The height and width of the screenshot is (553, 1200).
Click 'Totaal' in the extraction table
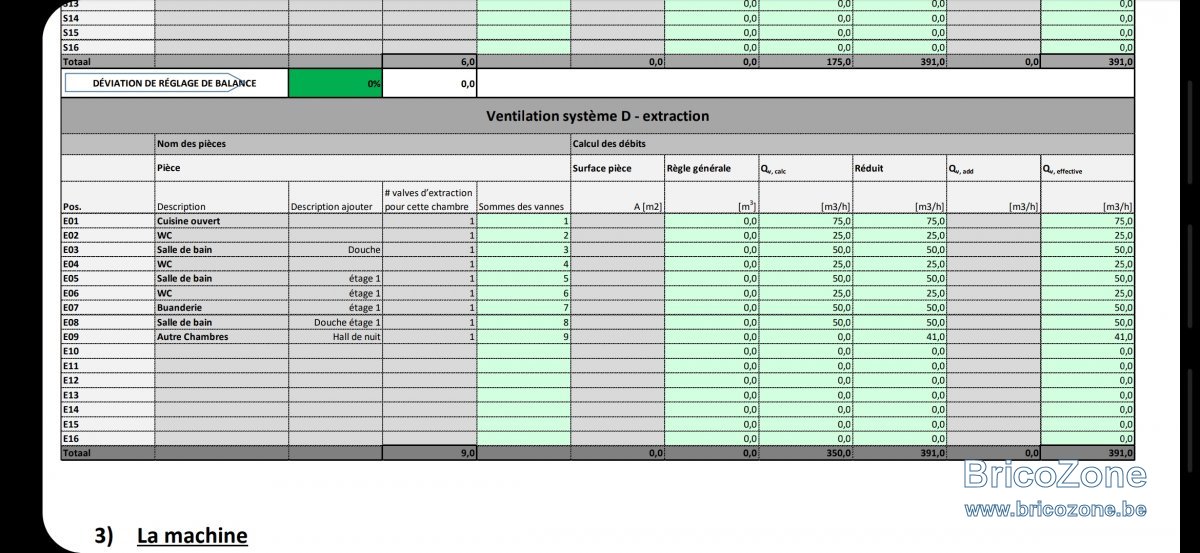tap(76, 453)
